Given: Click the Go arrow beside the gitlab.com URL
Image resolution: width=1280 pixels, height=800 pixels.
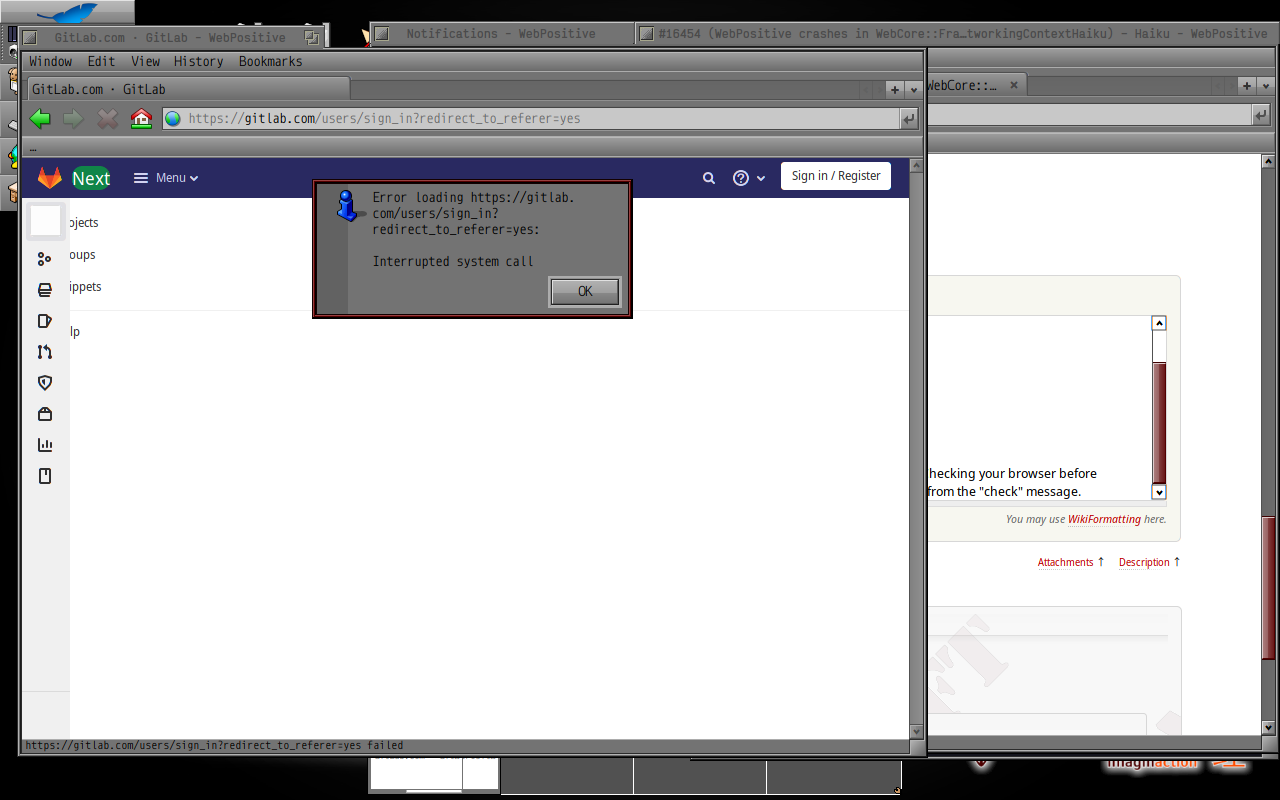Looking at the screenshot, I should tap(908, 119).
